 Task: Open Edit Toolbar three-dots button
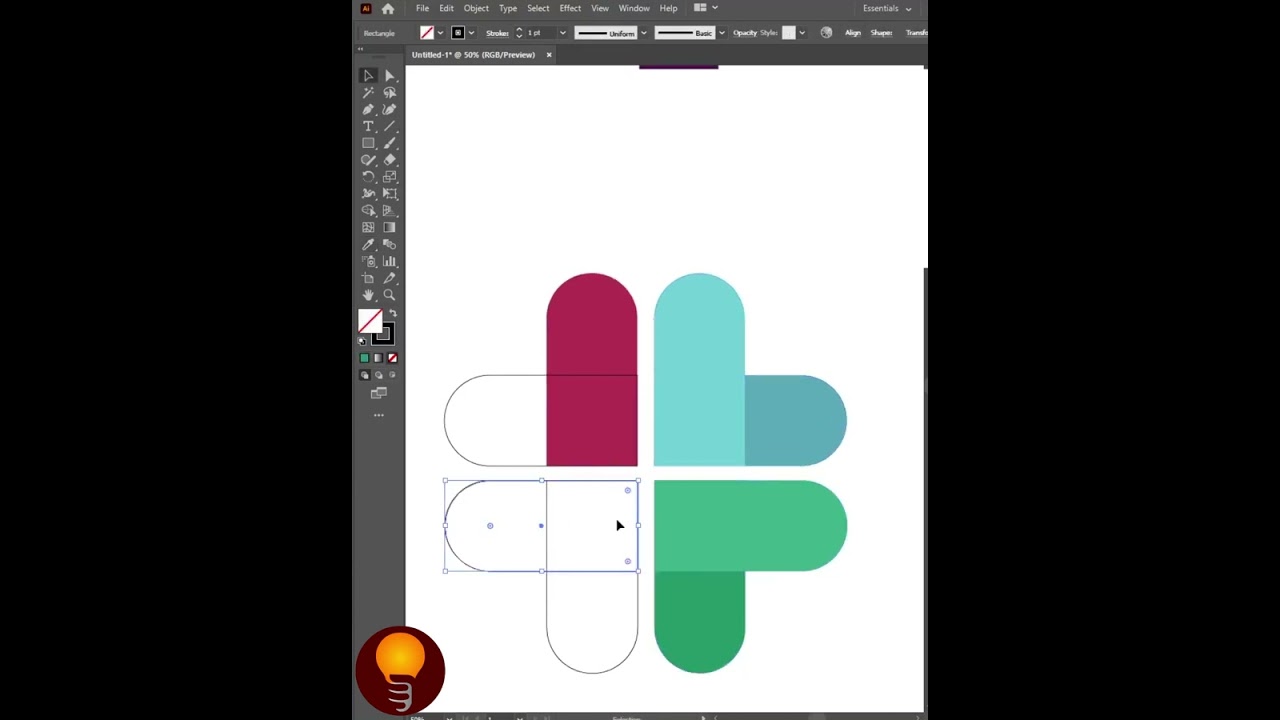[379, 415]
